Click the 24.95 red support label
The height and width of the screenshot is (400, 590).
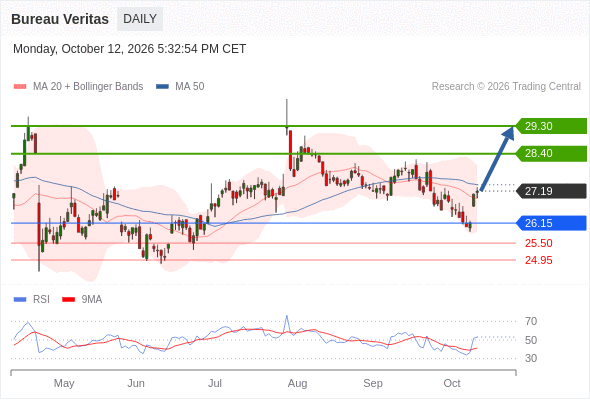point(539,260)
